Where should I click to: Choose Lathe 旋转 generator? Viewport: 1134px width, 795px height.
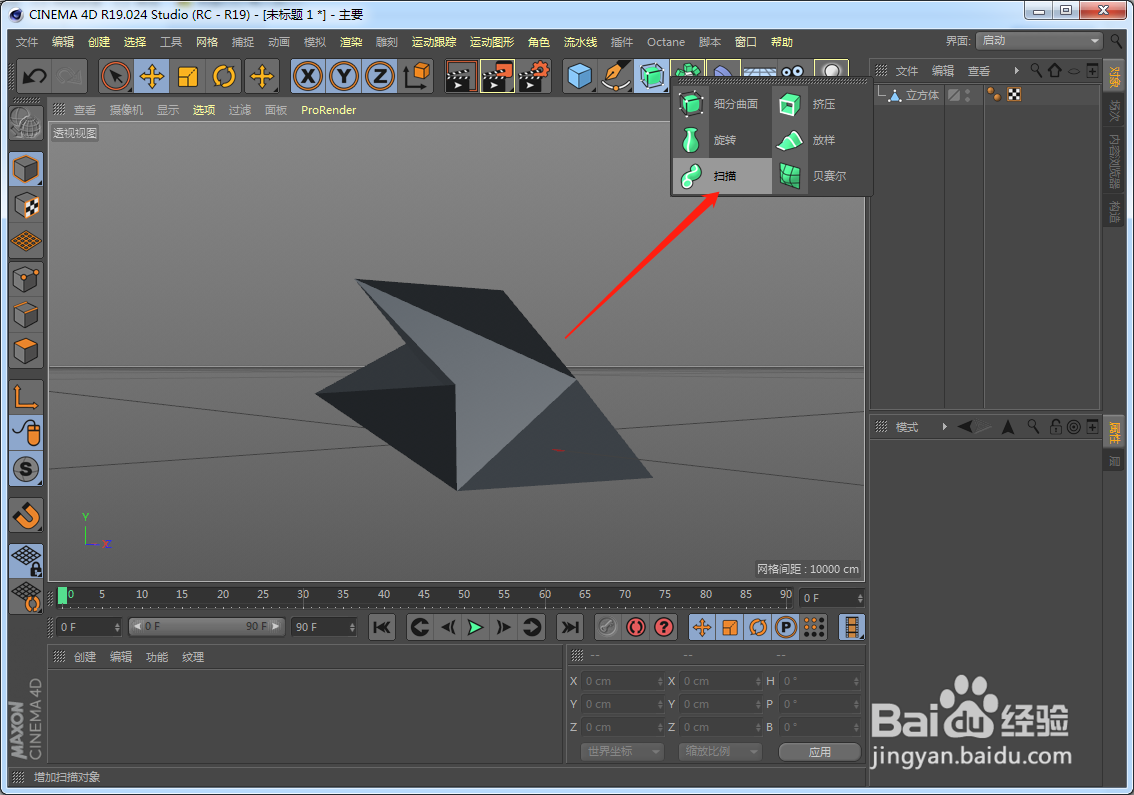[x=721, y=140]
